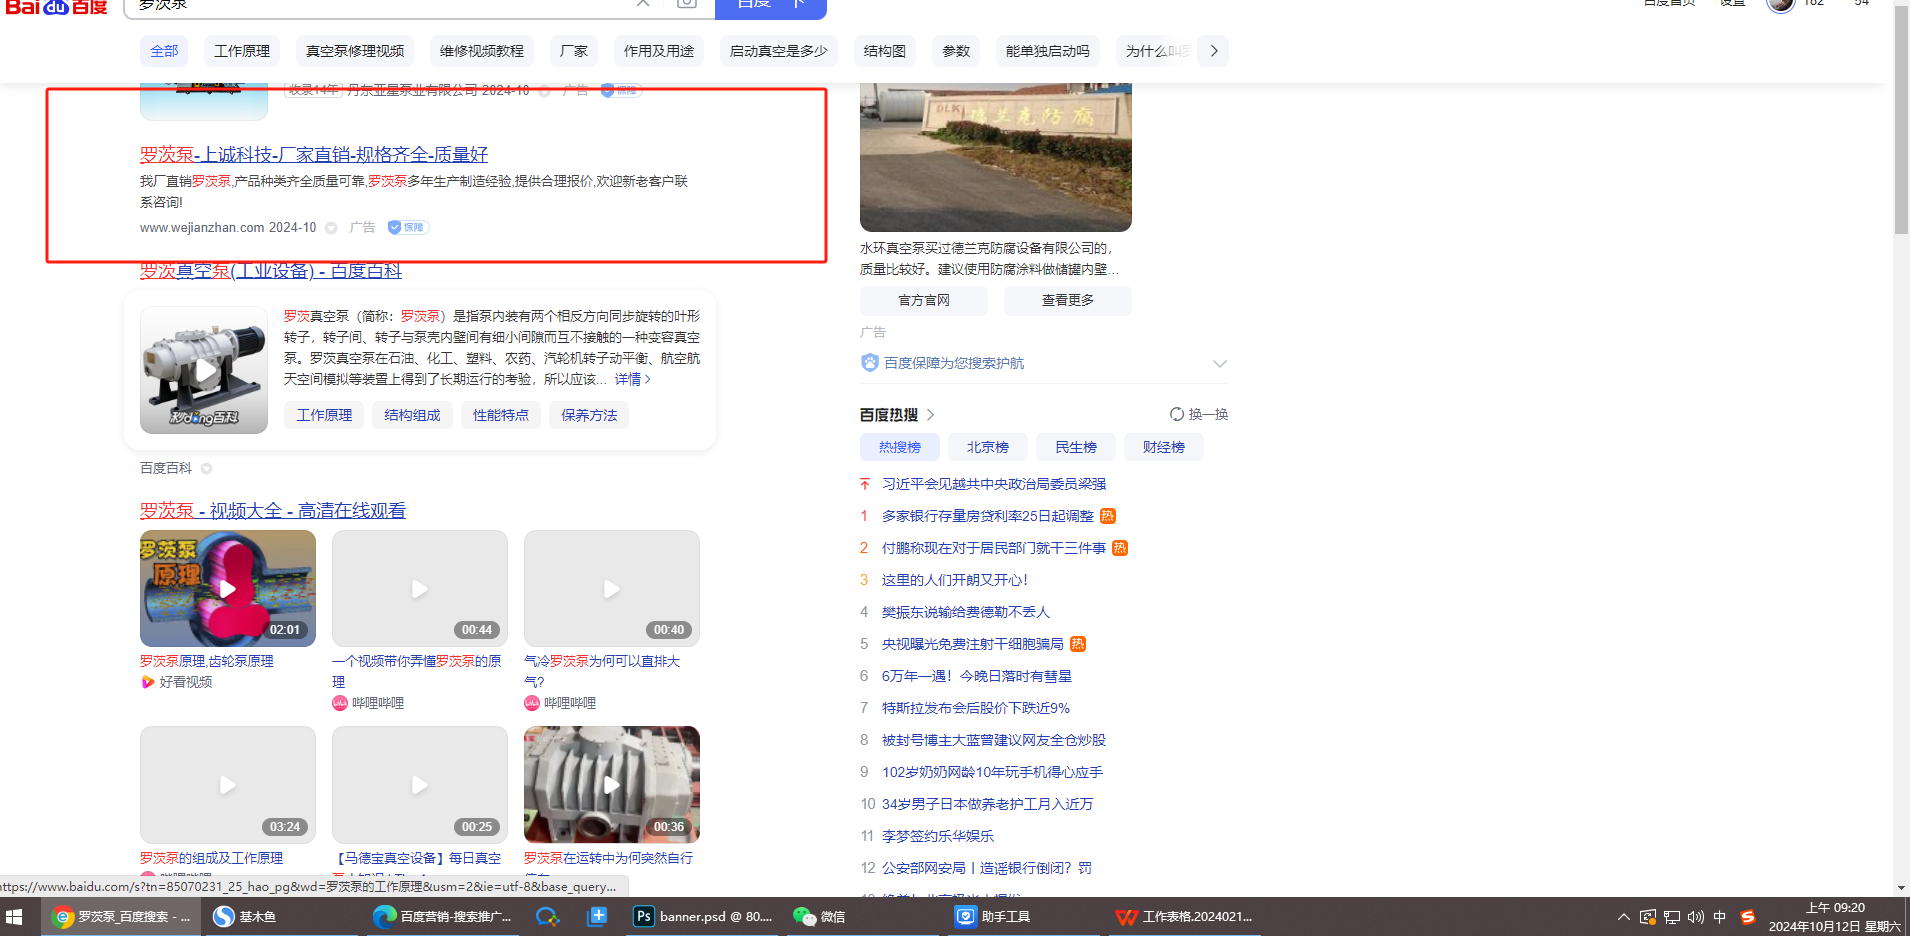Click the 性能特点 button
Image resolution: width=1910 pixels, height=936 pixels.
click(x=501, y=415)
